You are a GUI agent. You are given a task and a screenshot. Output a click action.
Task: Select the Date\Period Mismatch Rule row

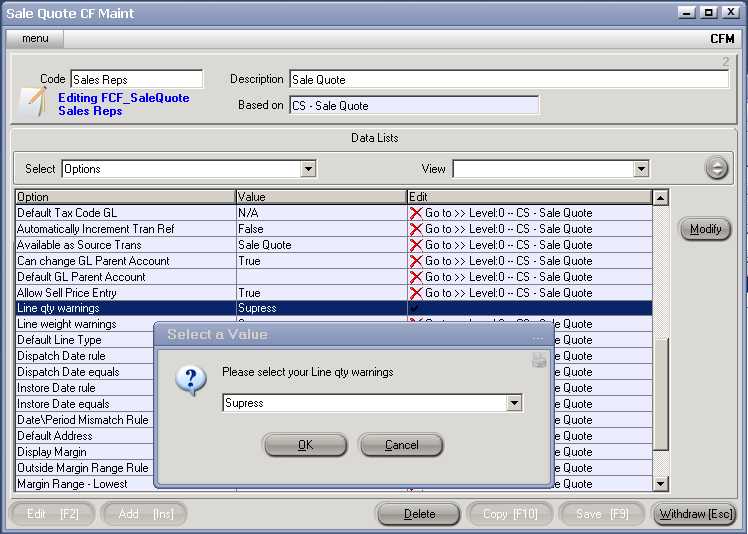point(84,420)
